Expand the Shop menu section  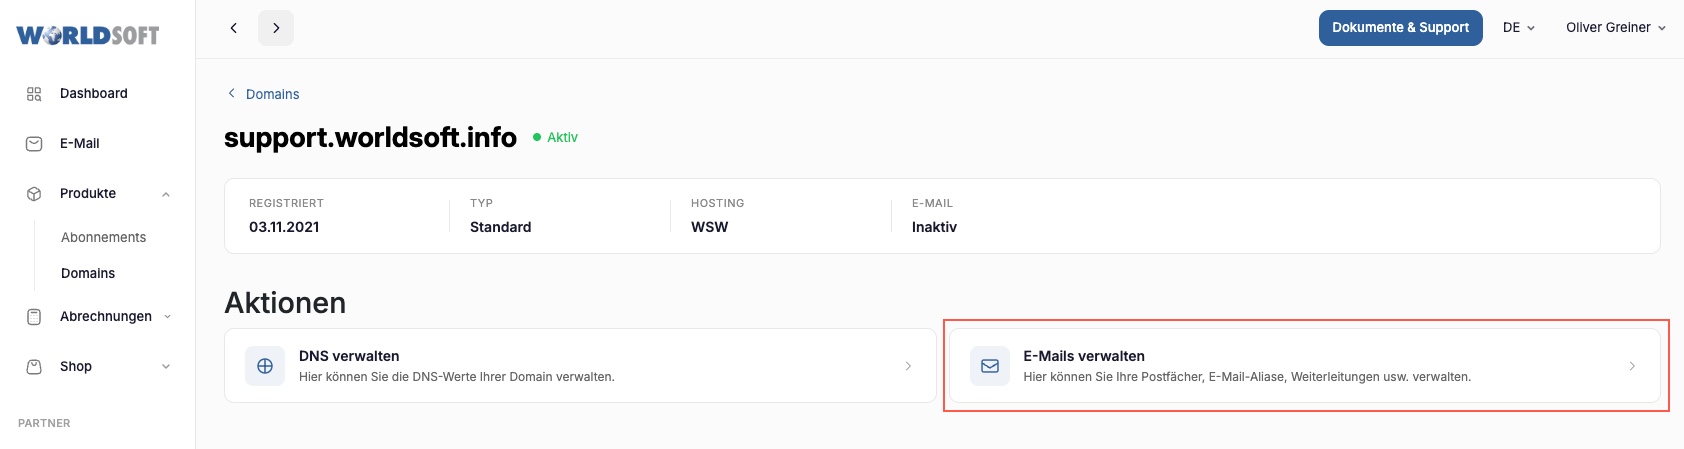pos(166,367)
